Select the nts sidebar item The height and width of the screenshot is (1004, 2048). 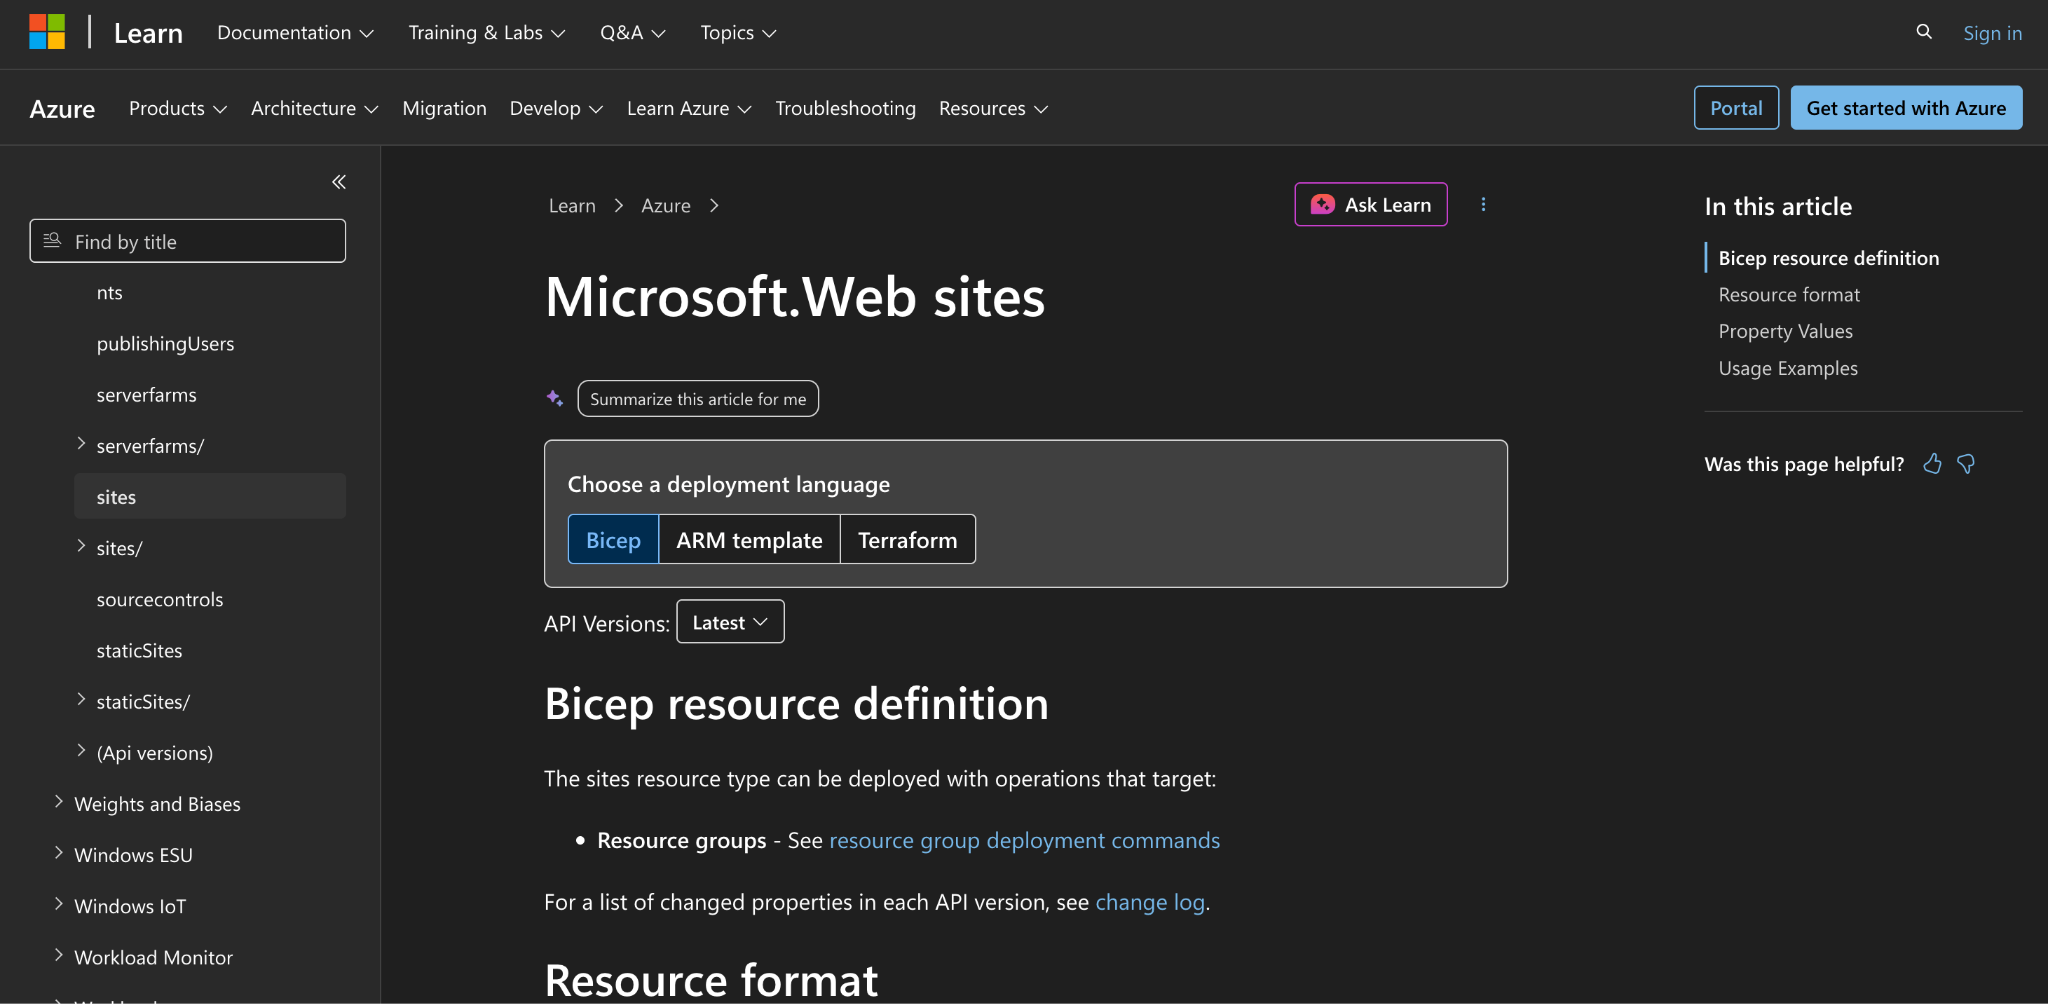pyautogui.click(x=109, y=293)
